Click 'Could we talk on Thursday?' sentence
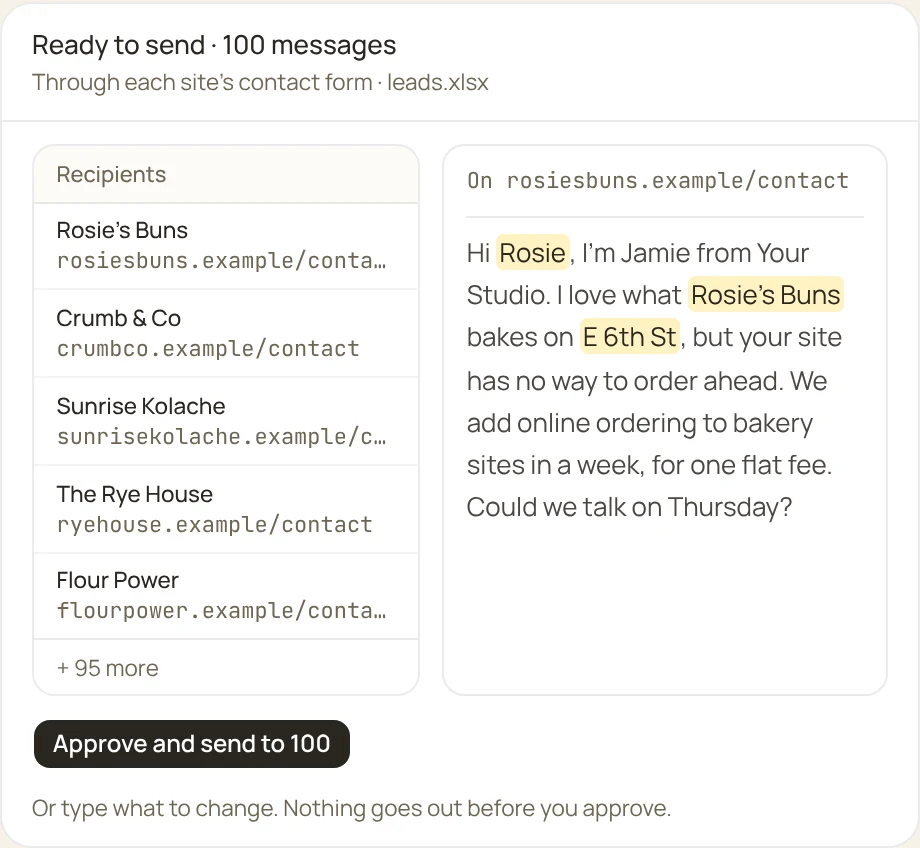920x848 pixels. [629, 507]
